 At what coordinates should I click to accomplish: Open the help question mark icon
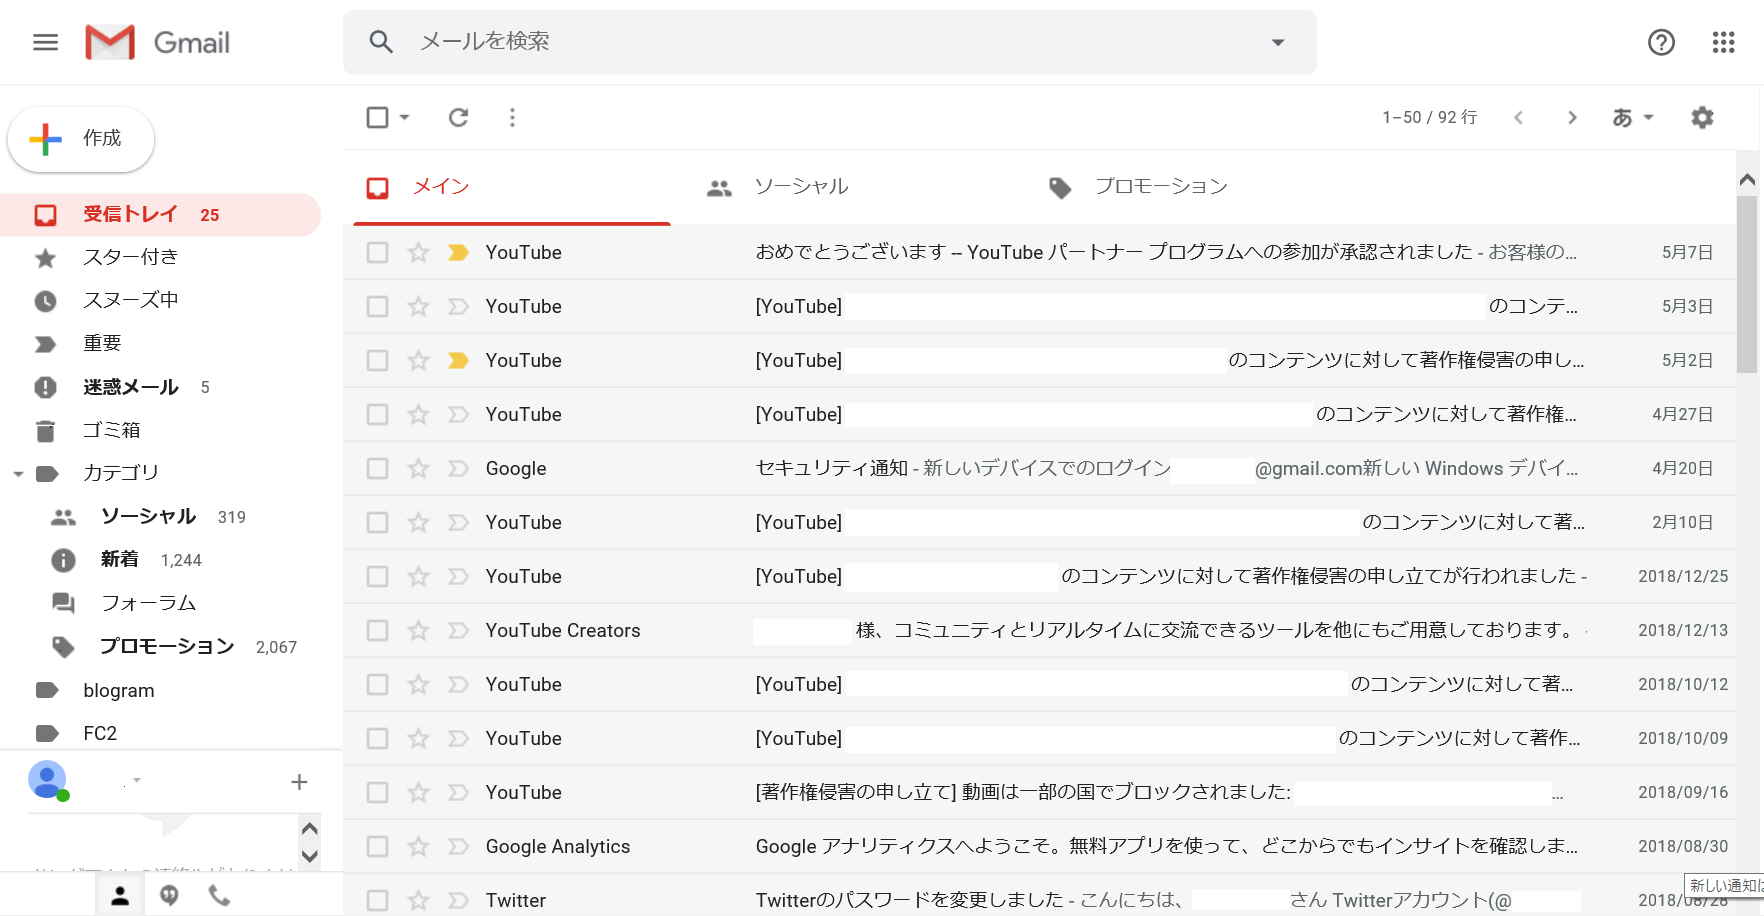pos(1661,42)
